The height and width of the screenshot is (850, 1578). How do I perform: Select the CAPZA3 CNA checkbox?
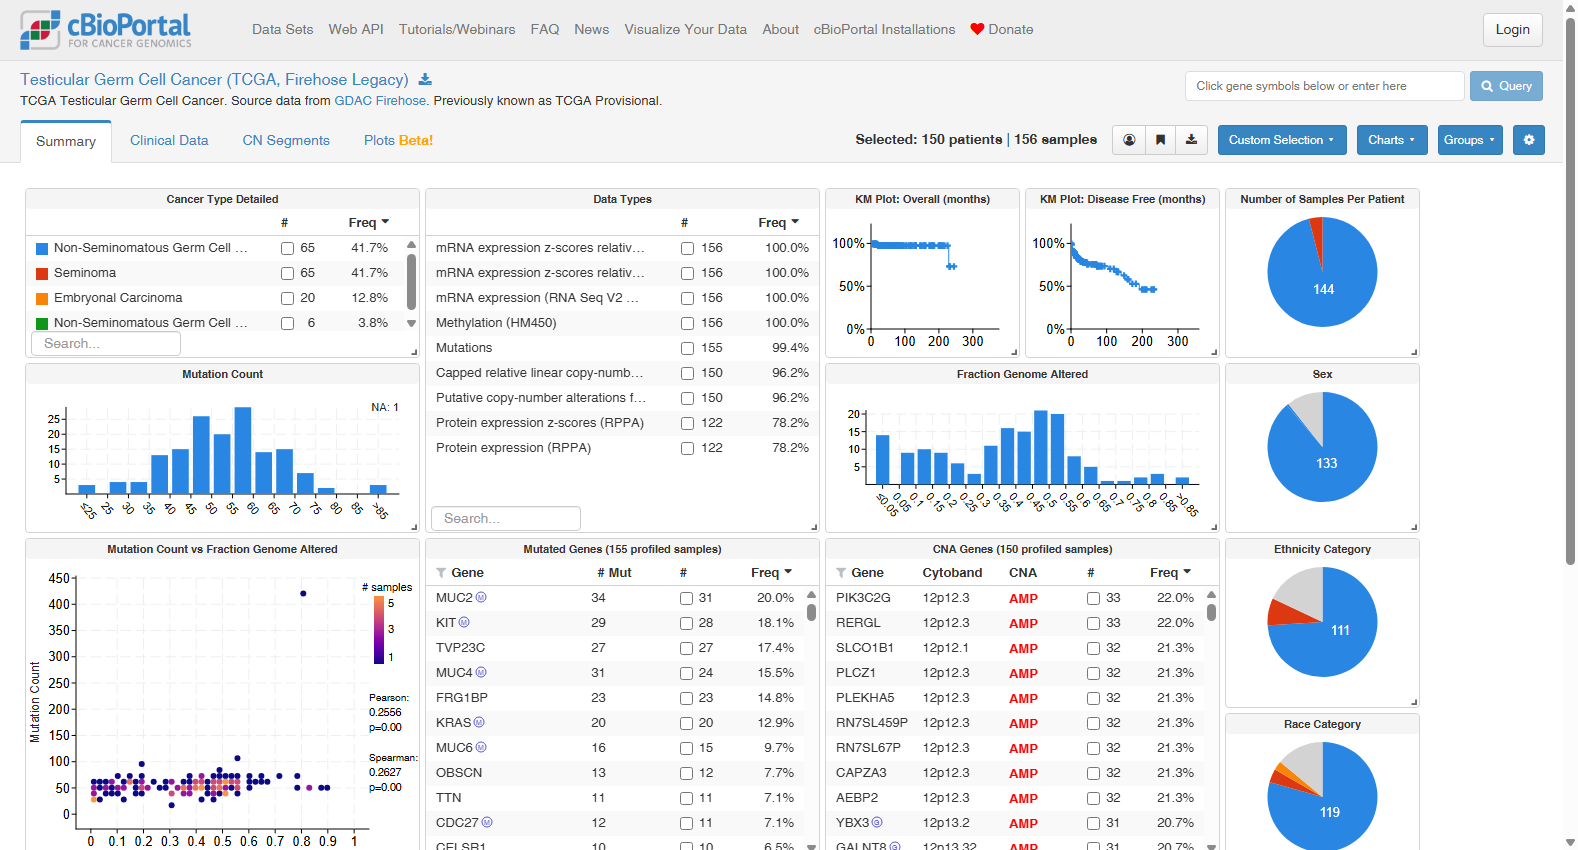pos(1093,773)
